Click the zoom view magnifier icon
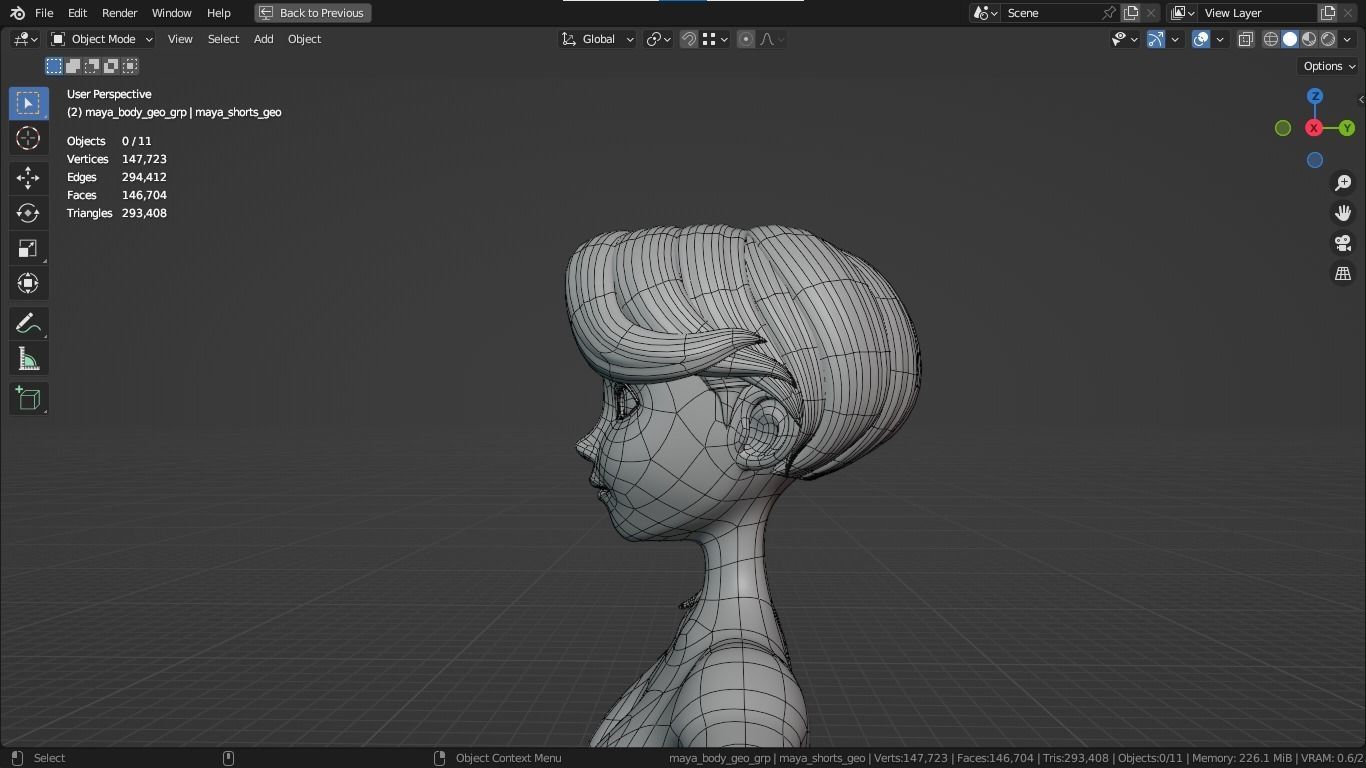1366x768 pixels. pyautogui.click(x=1343, y=183)
